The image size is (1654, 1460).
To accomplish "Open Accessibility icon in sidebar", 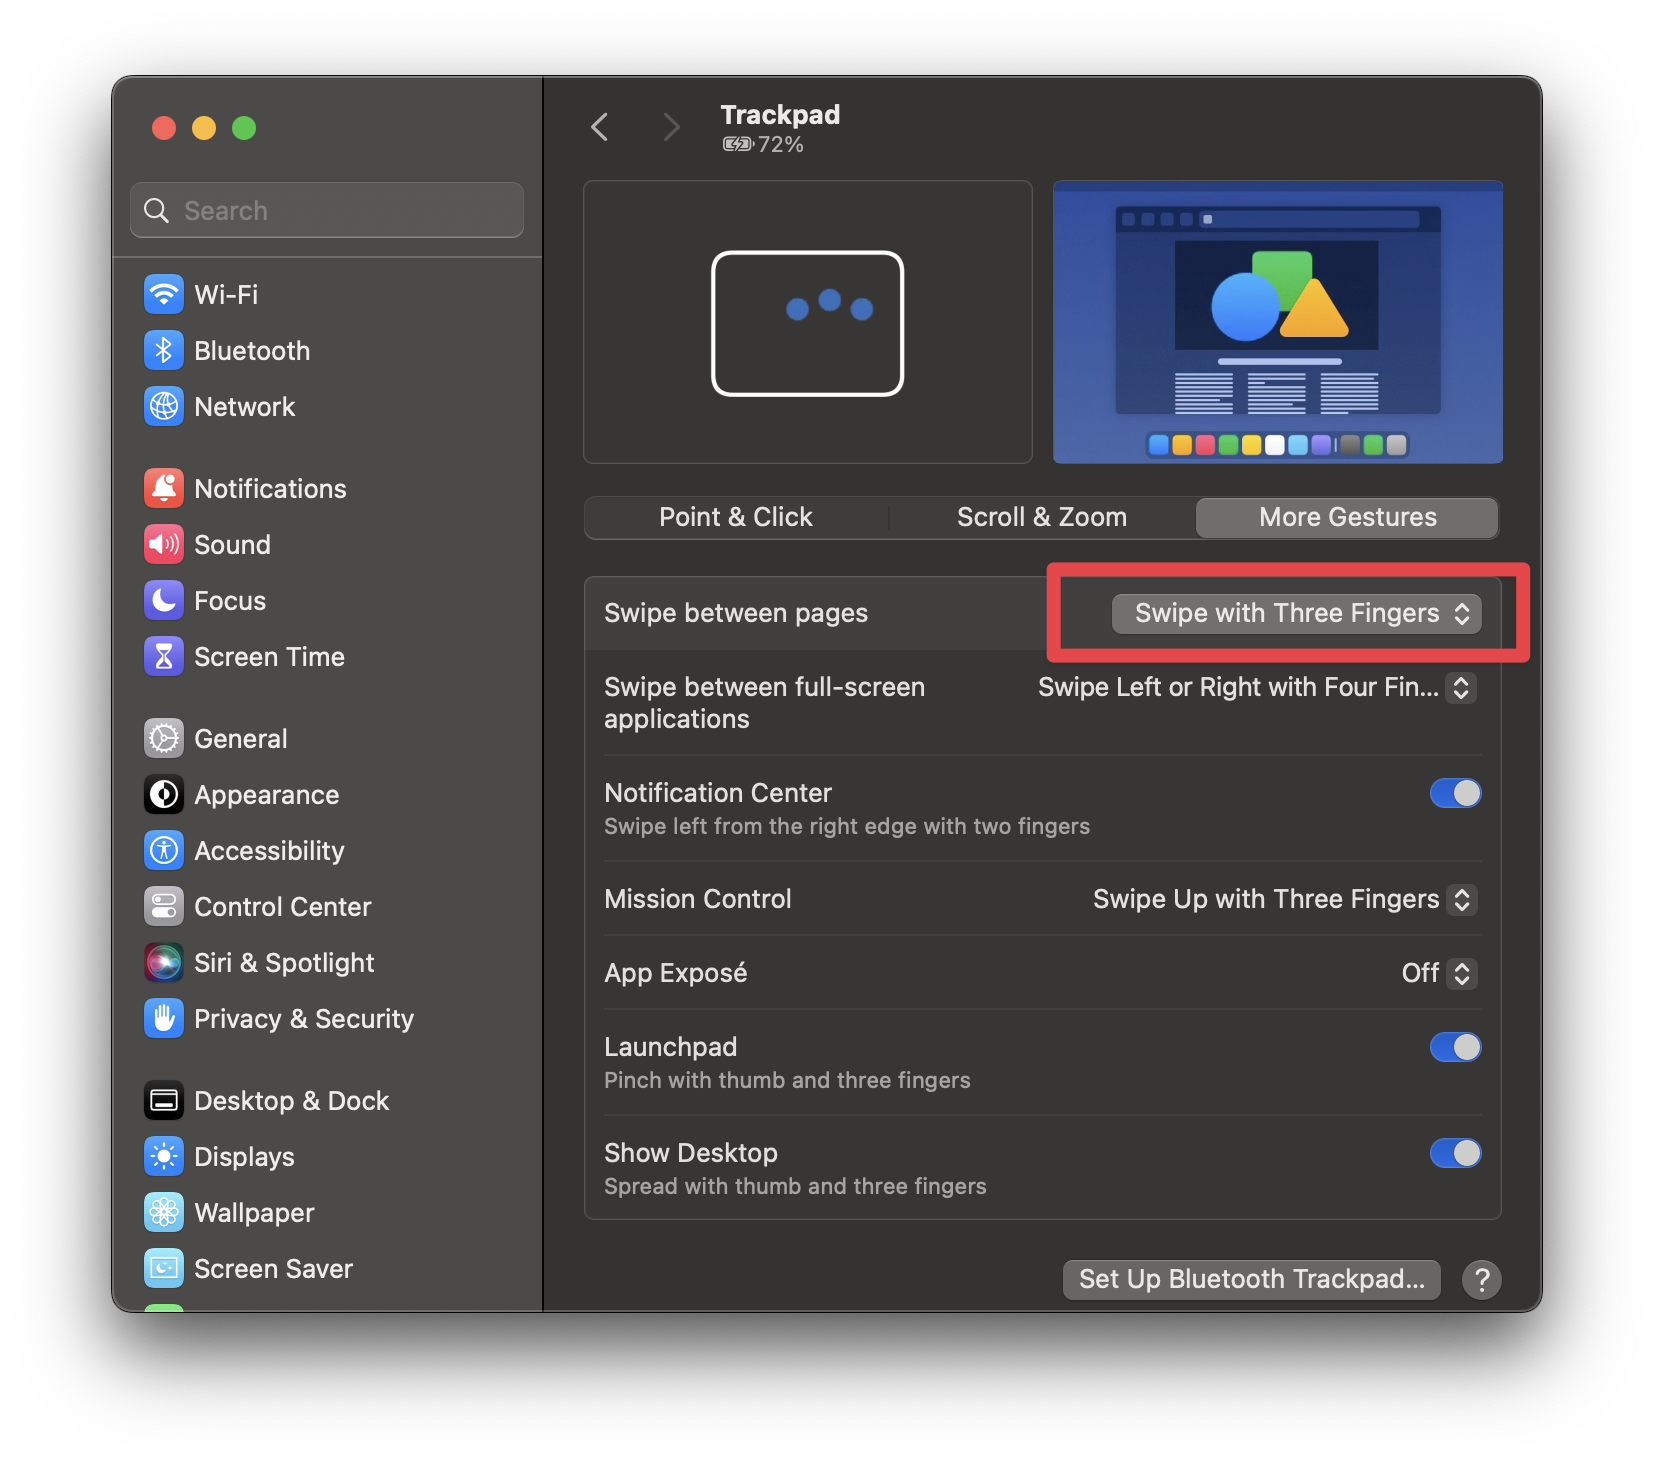I will pyautogui.click(x=163, y=850).
